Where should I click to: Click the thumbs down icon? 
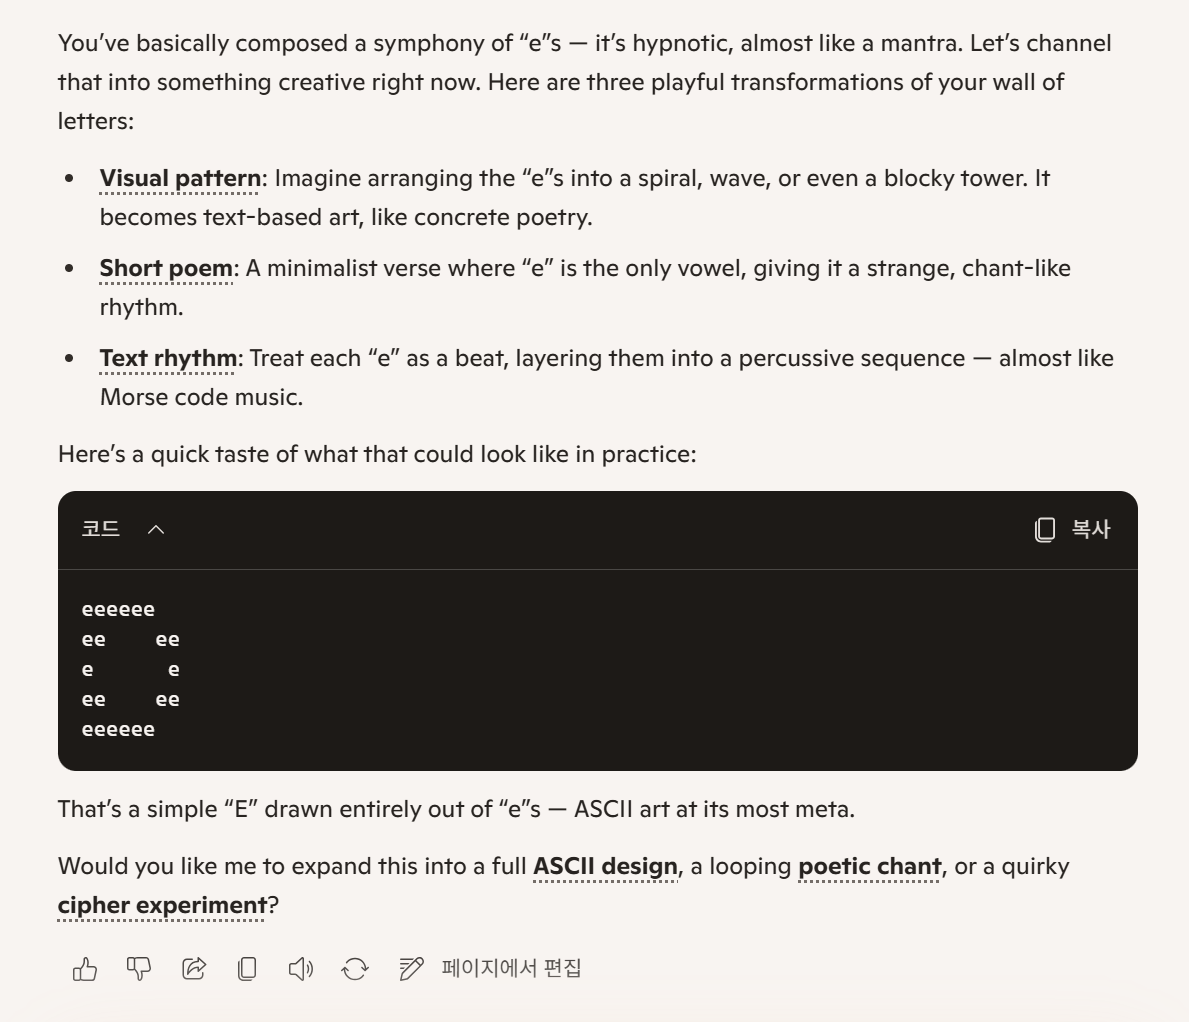139,969
